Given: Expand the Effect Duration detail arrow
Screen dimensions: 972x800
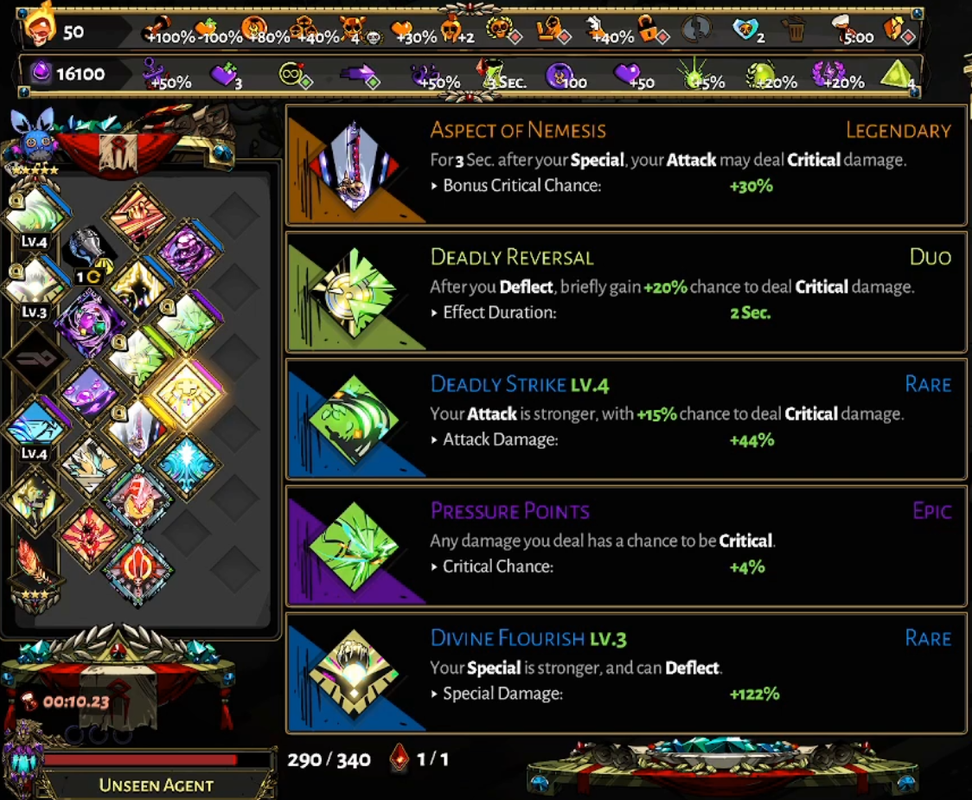Looking at the screenshot, I should click(434, 313).
